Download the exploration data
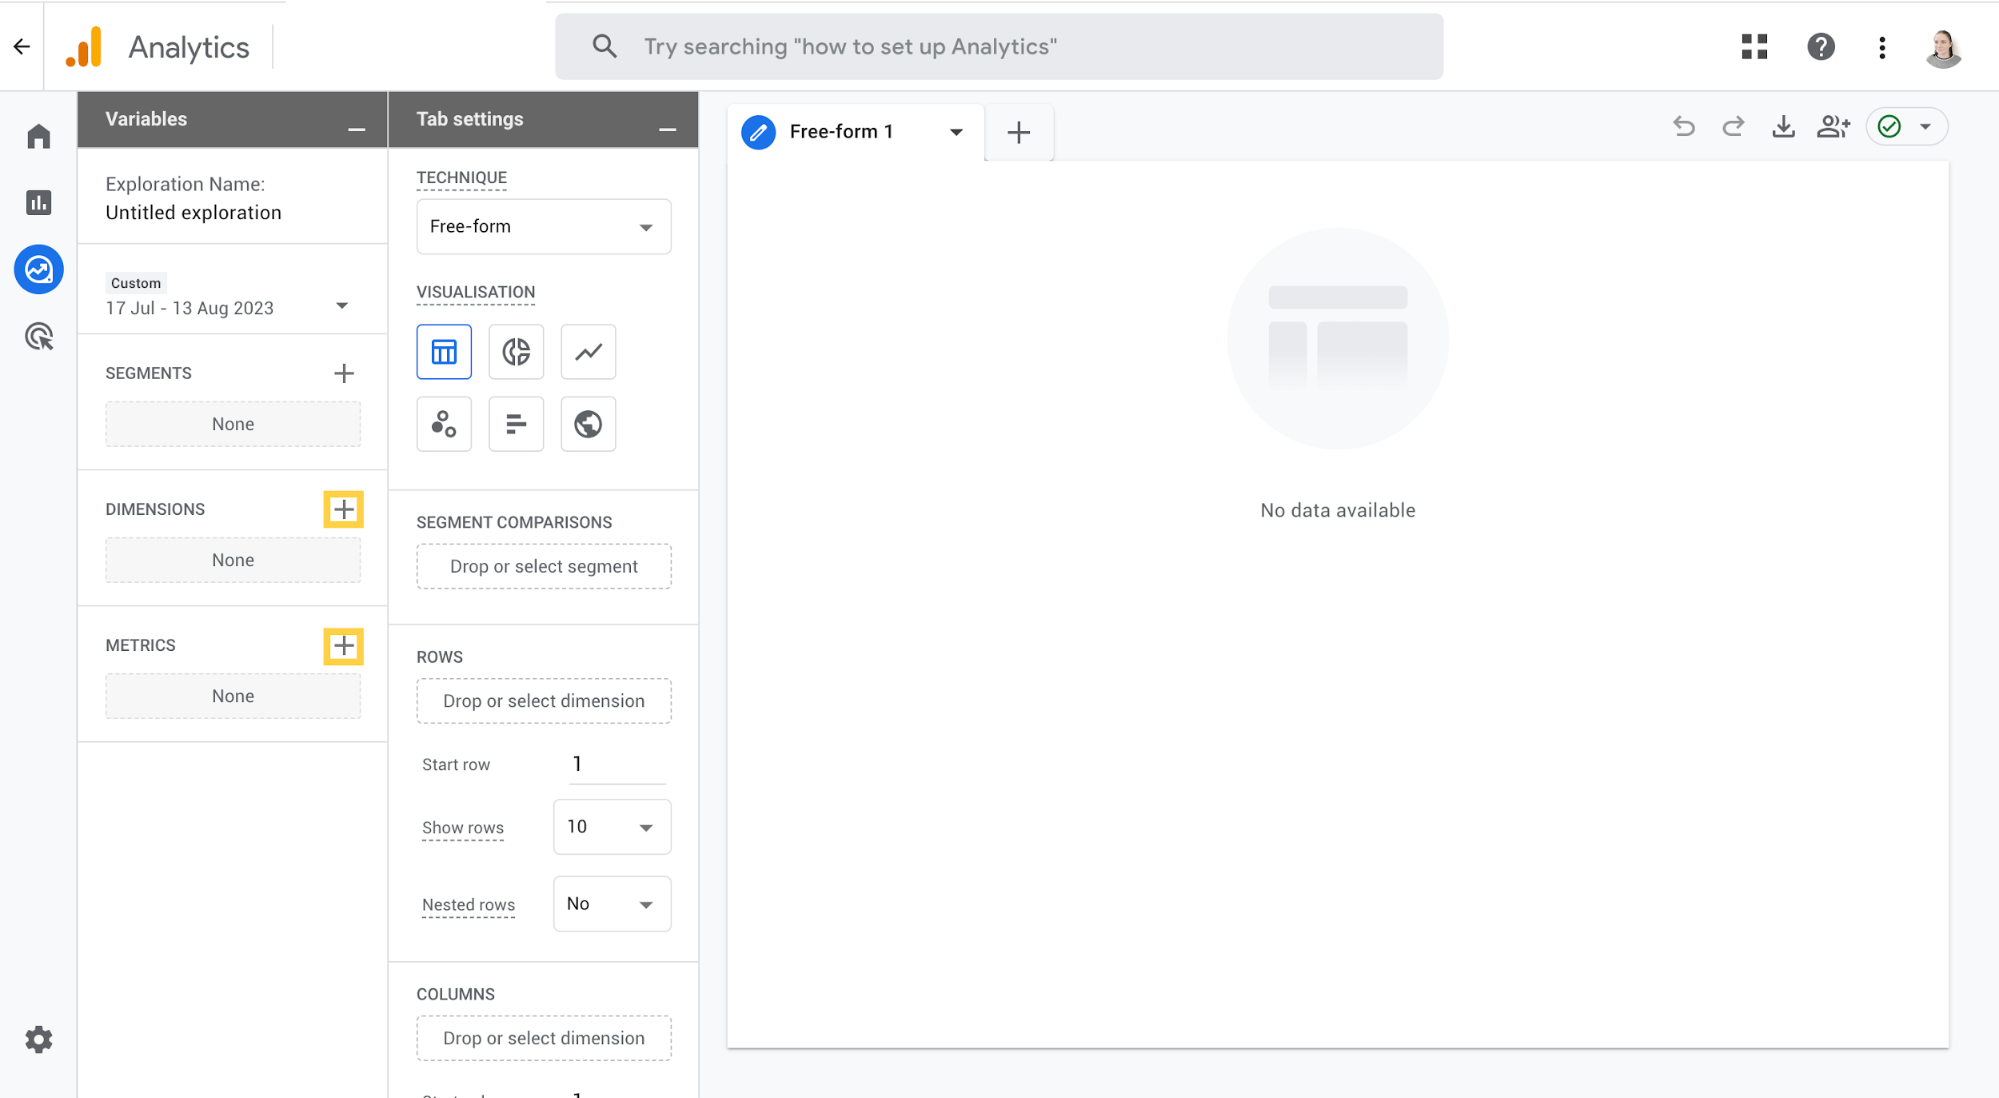The height and width of the screenshot is (1098, 1999). point(1783,127)
